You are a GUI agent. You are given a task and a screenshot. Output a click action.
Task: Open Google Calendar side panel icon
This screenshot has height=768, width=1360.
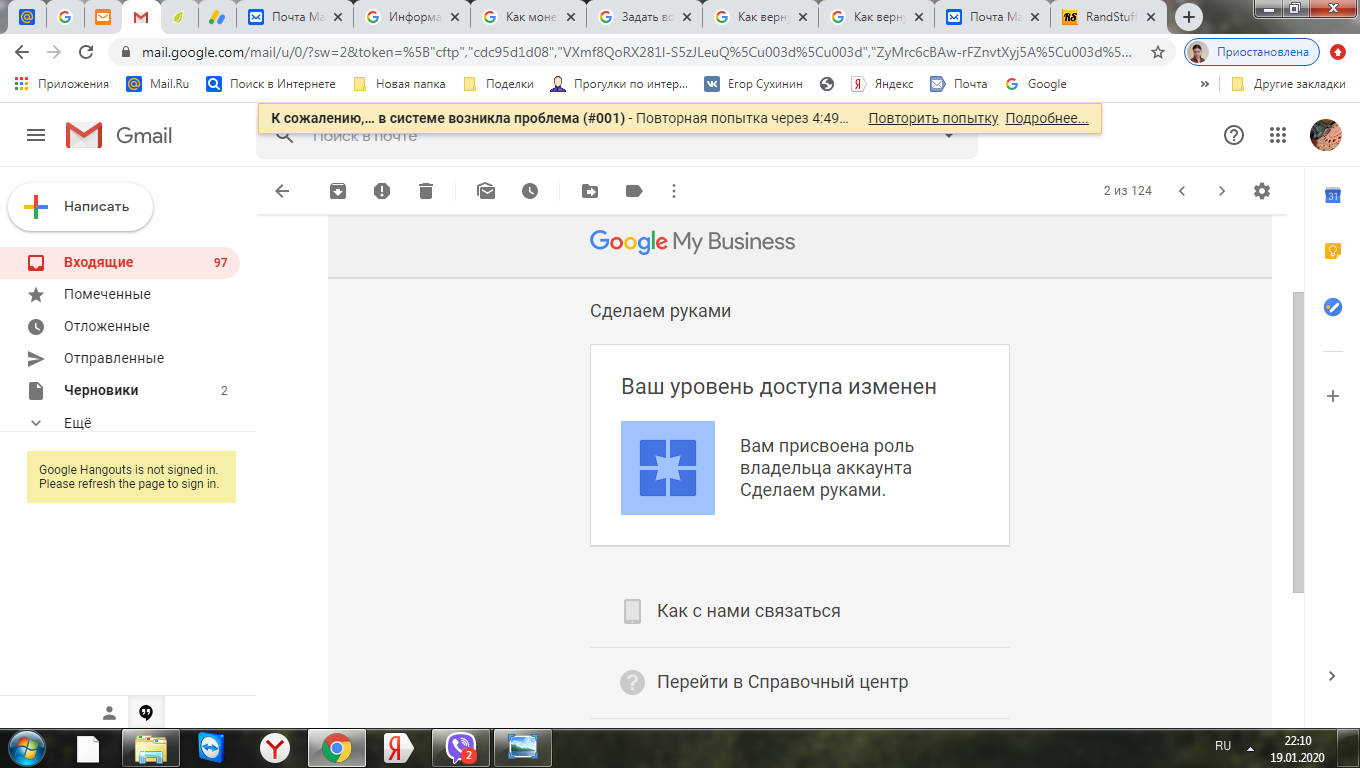point(1332,196)
